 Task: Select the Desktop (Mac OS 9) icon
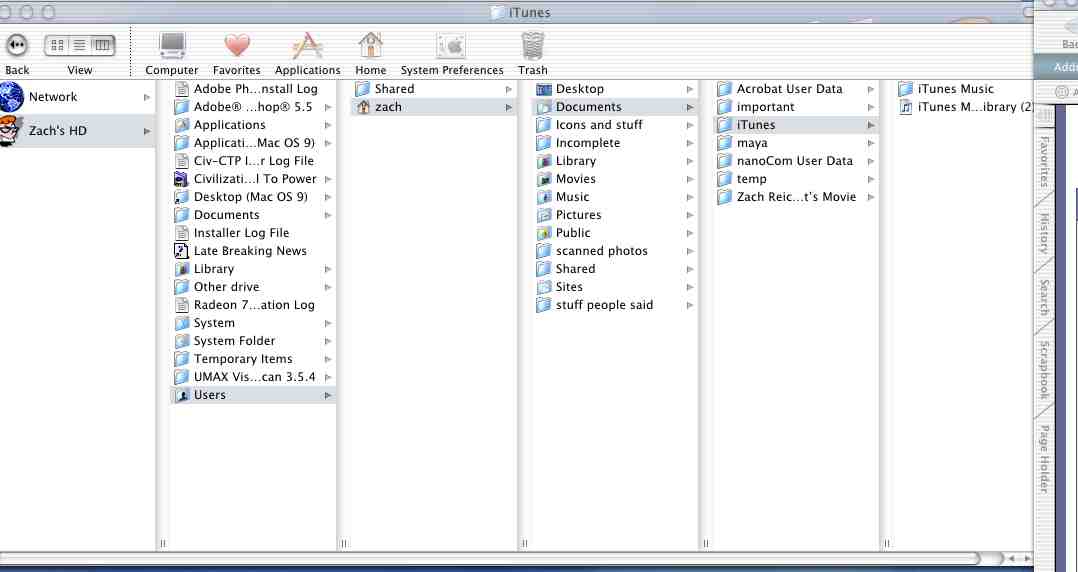coord(182,197)
